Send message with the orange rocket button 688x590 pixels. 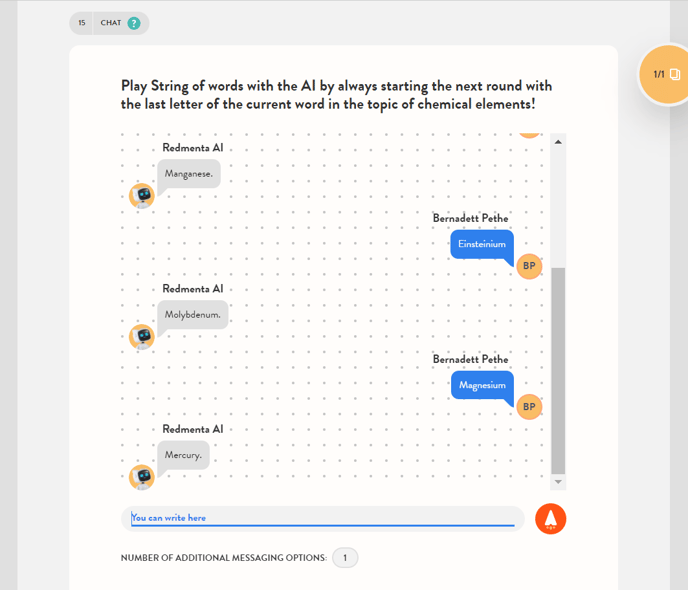pyautogui.click(x=551, y=518)
